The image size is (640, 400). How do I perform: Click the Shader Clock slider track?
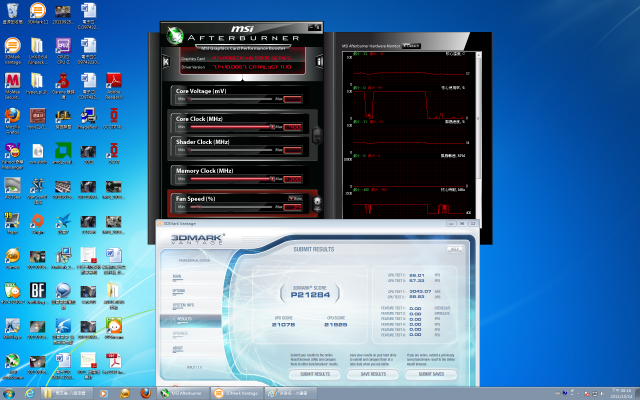click(231, 150)
